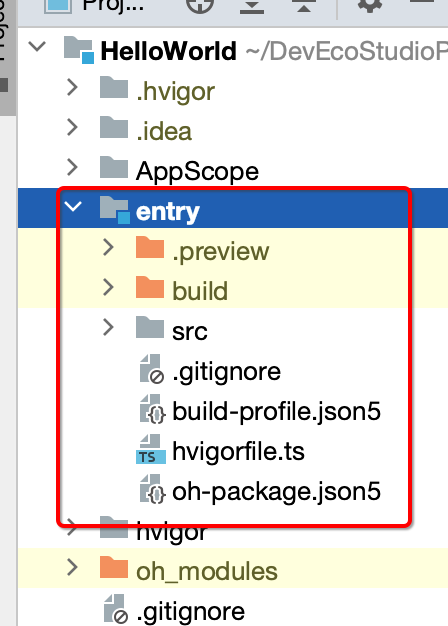Screen dimensions: 448x626
Task: Expand the .hvigor folder
Action: [x=72, y=87]
